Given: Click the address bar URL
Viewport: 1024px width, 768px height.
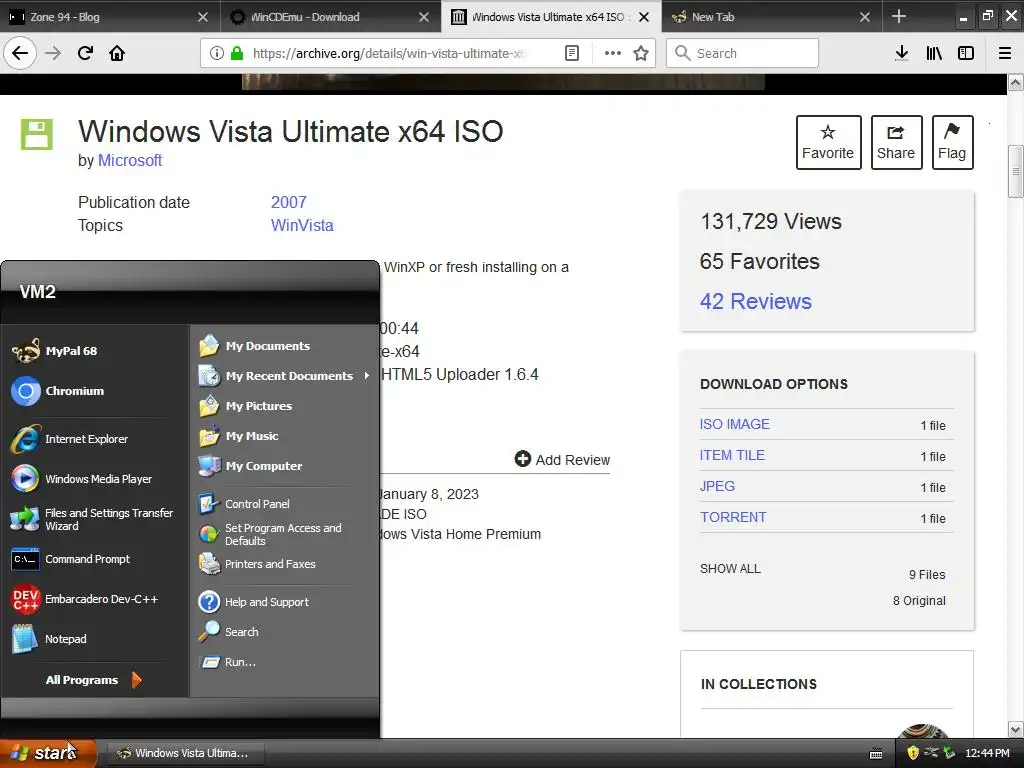Looking at the screenshot, I should point(389,53).
